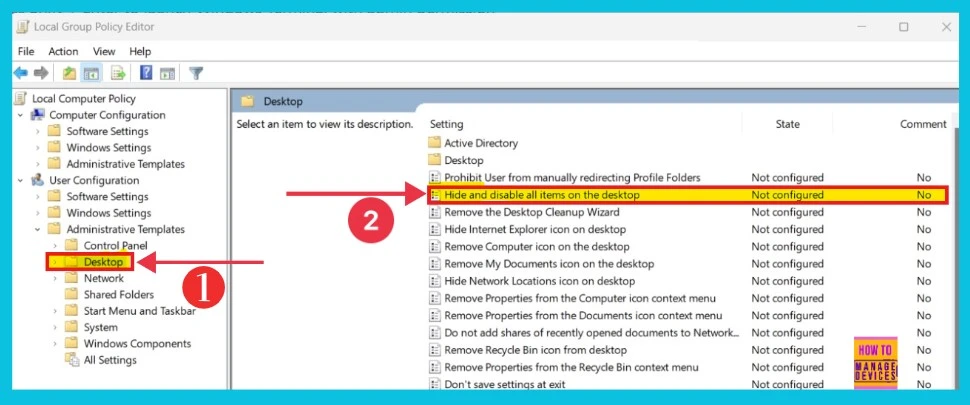Click the Export List toolbar icon
The height and width of the screenshot is (405, 970).
pyautogui.click(x=118, y=73)
